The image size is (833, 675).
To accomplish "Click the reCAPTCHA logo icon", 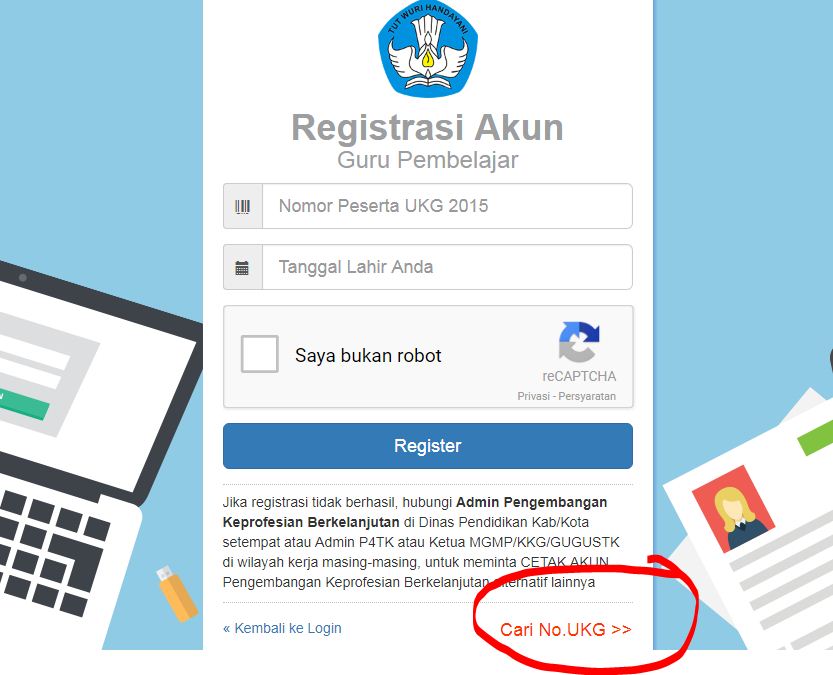I will [x=579, y=341].
